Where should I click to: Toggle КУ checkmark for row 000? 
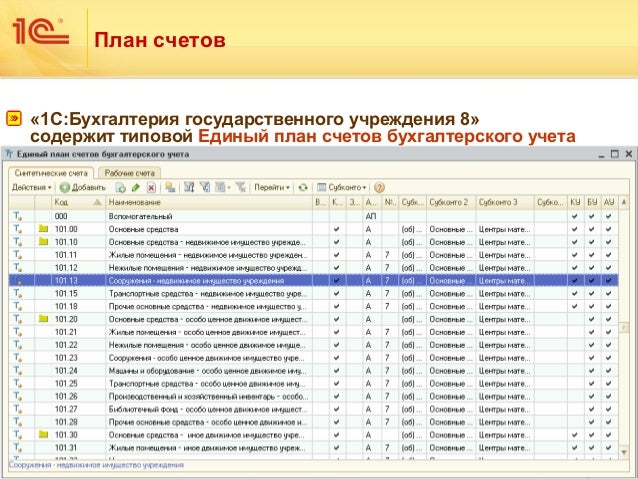point(575,217)
